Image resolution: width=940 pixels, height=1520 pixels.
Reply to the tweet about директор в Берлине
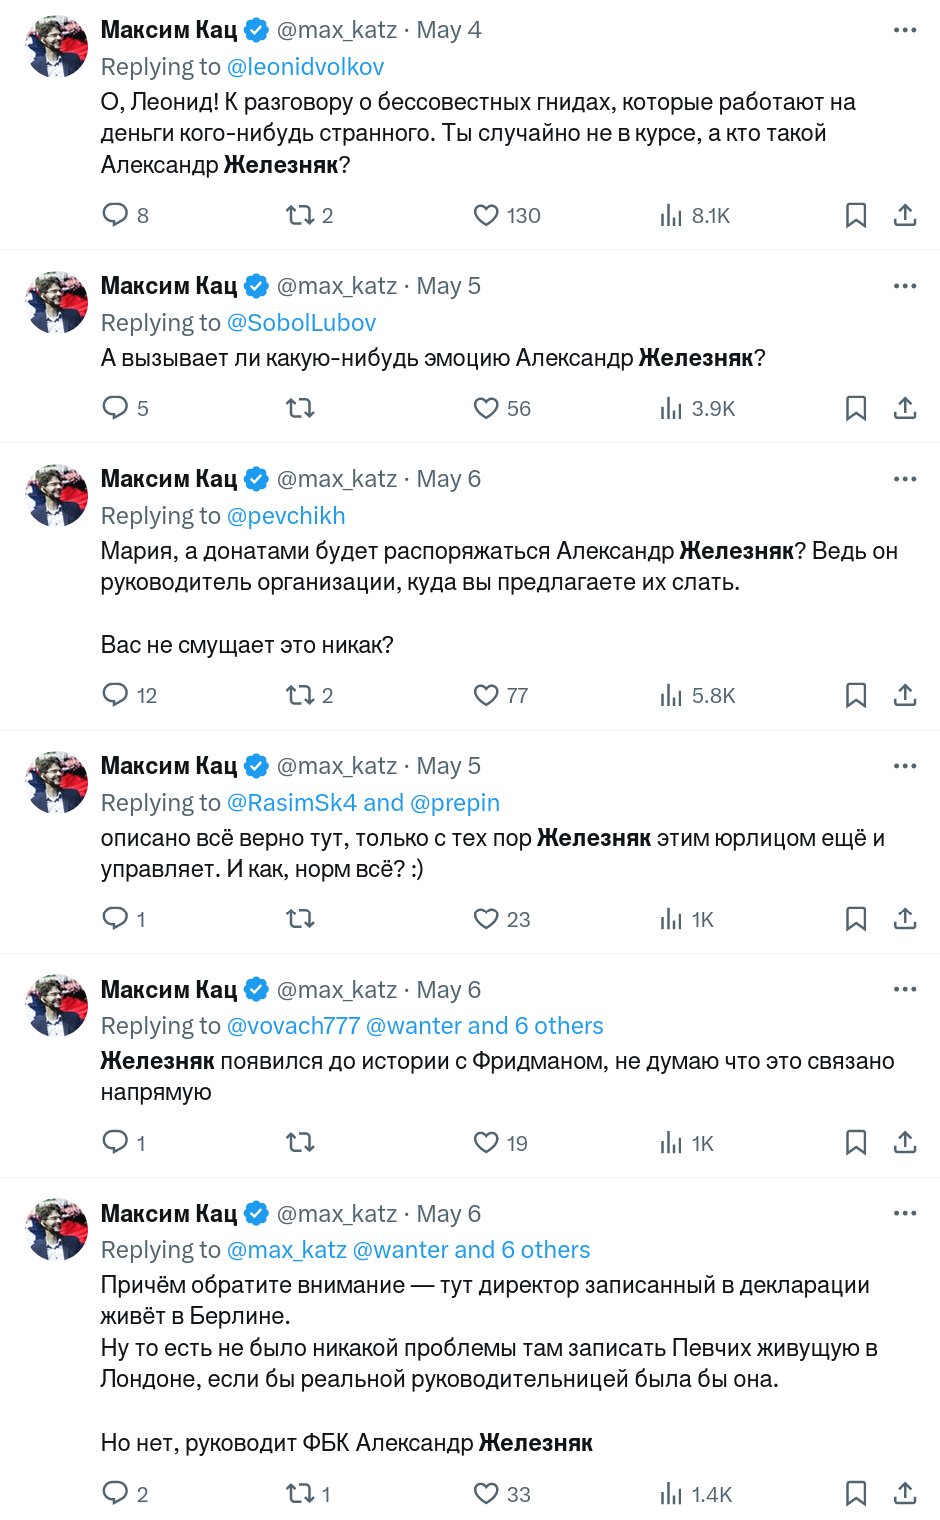(116, 1494)
